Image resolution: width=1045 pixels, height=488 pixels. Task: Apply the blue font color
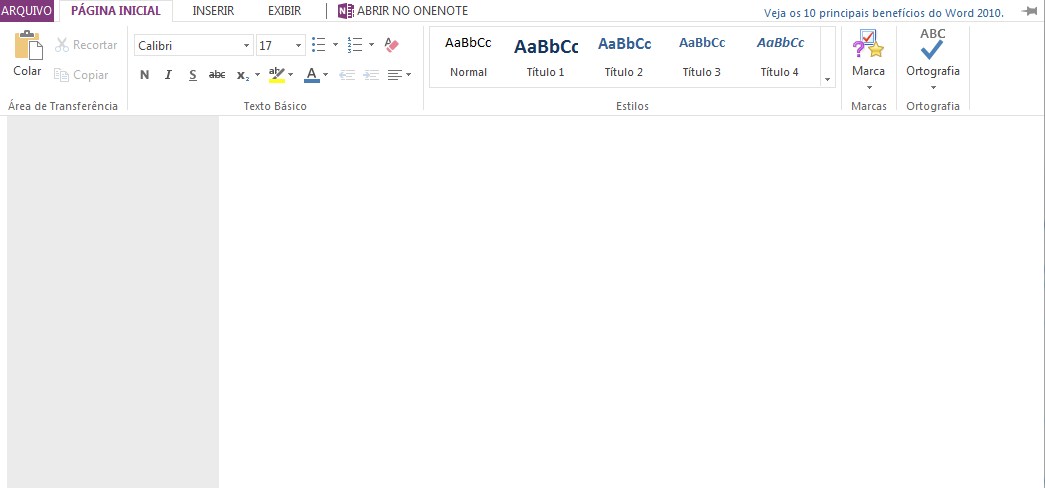coord(311,75)
